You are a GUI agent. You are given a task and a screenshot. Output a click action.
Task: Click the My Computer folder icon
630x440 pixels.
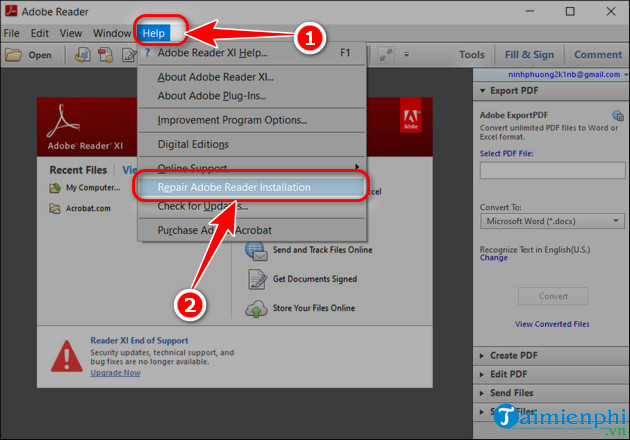pos(55,188)
